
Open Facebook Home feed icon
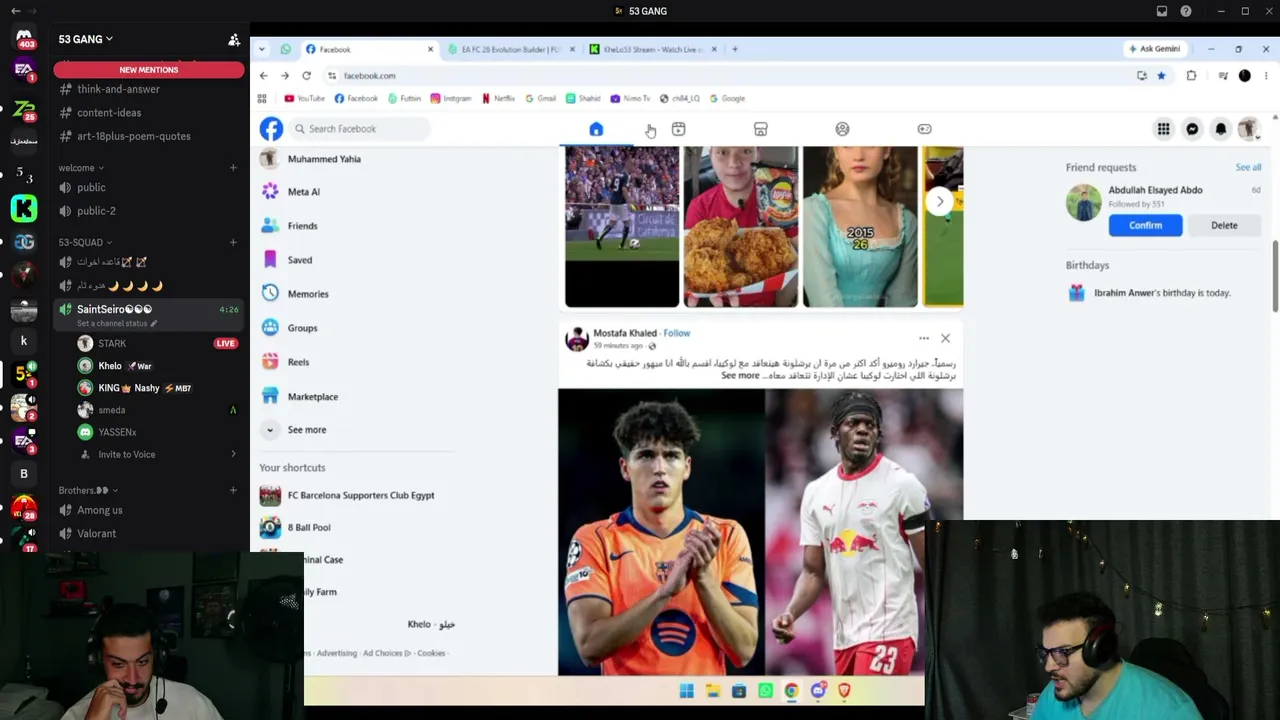tap(596, 129)
